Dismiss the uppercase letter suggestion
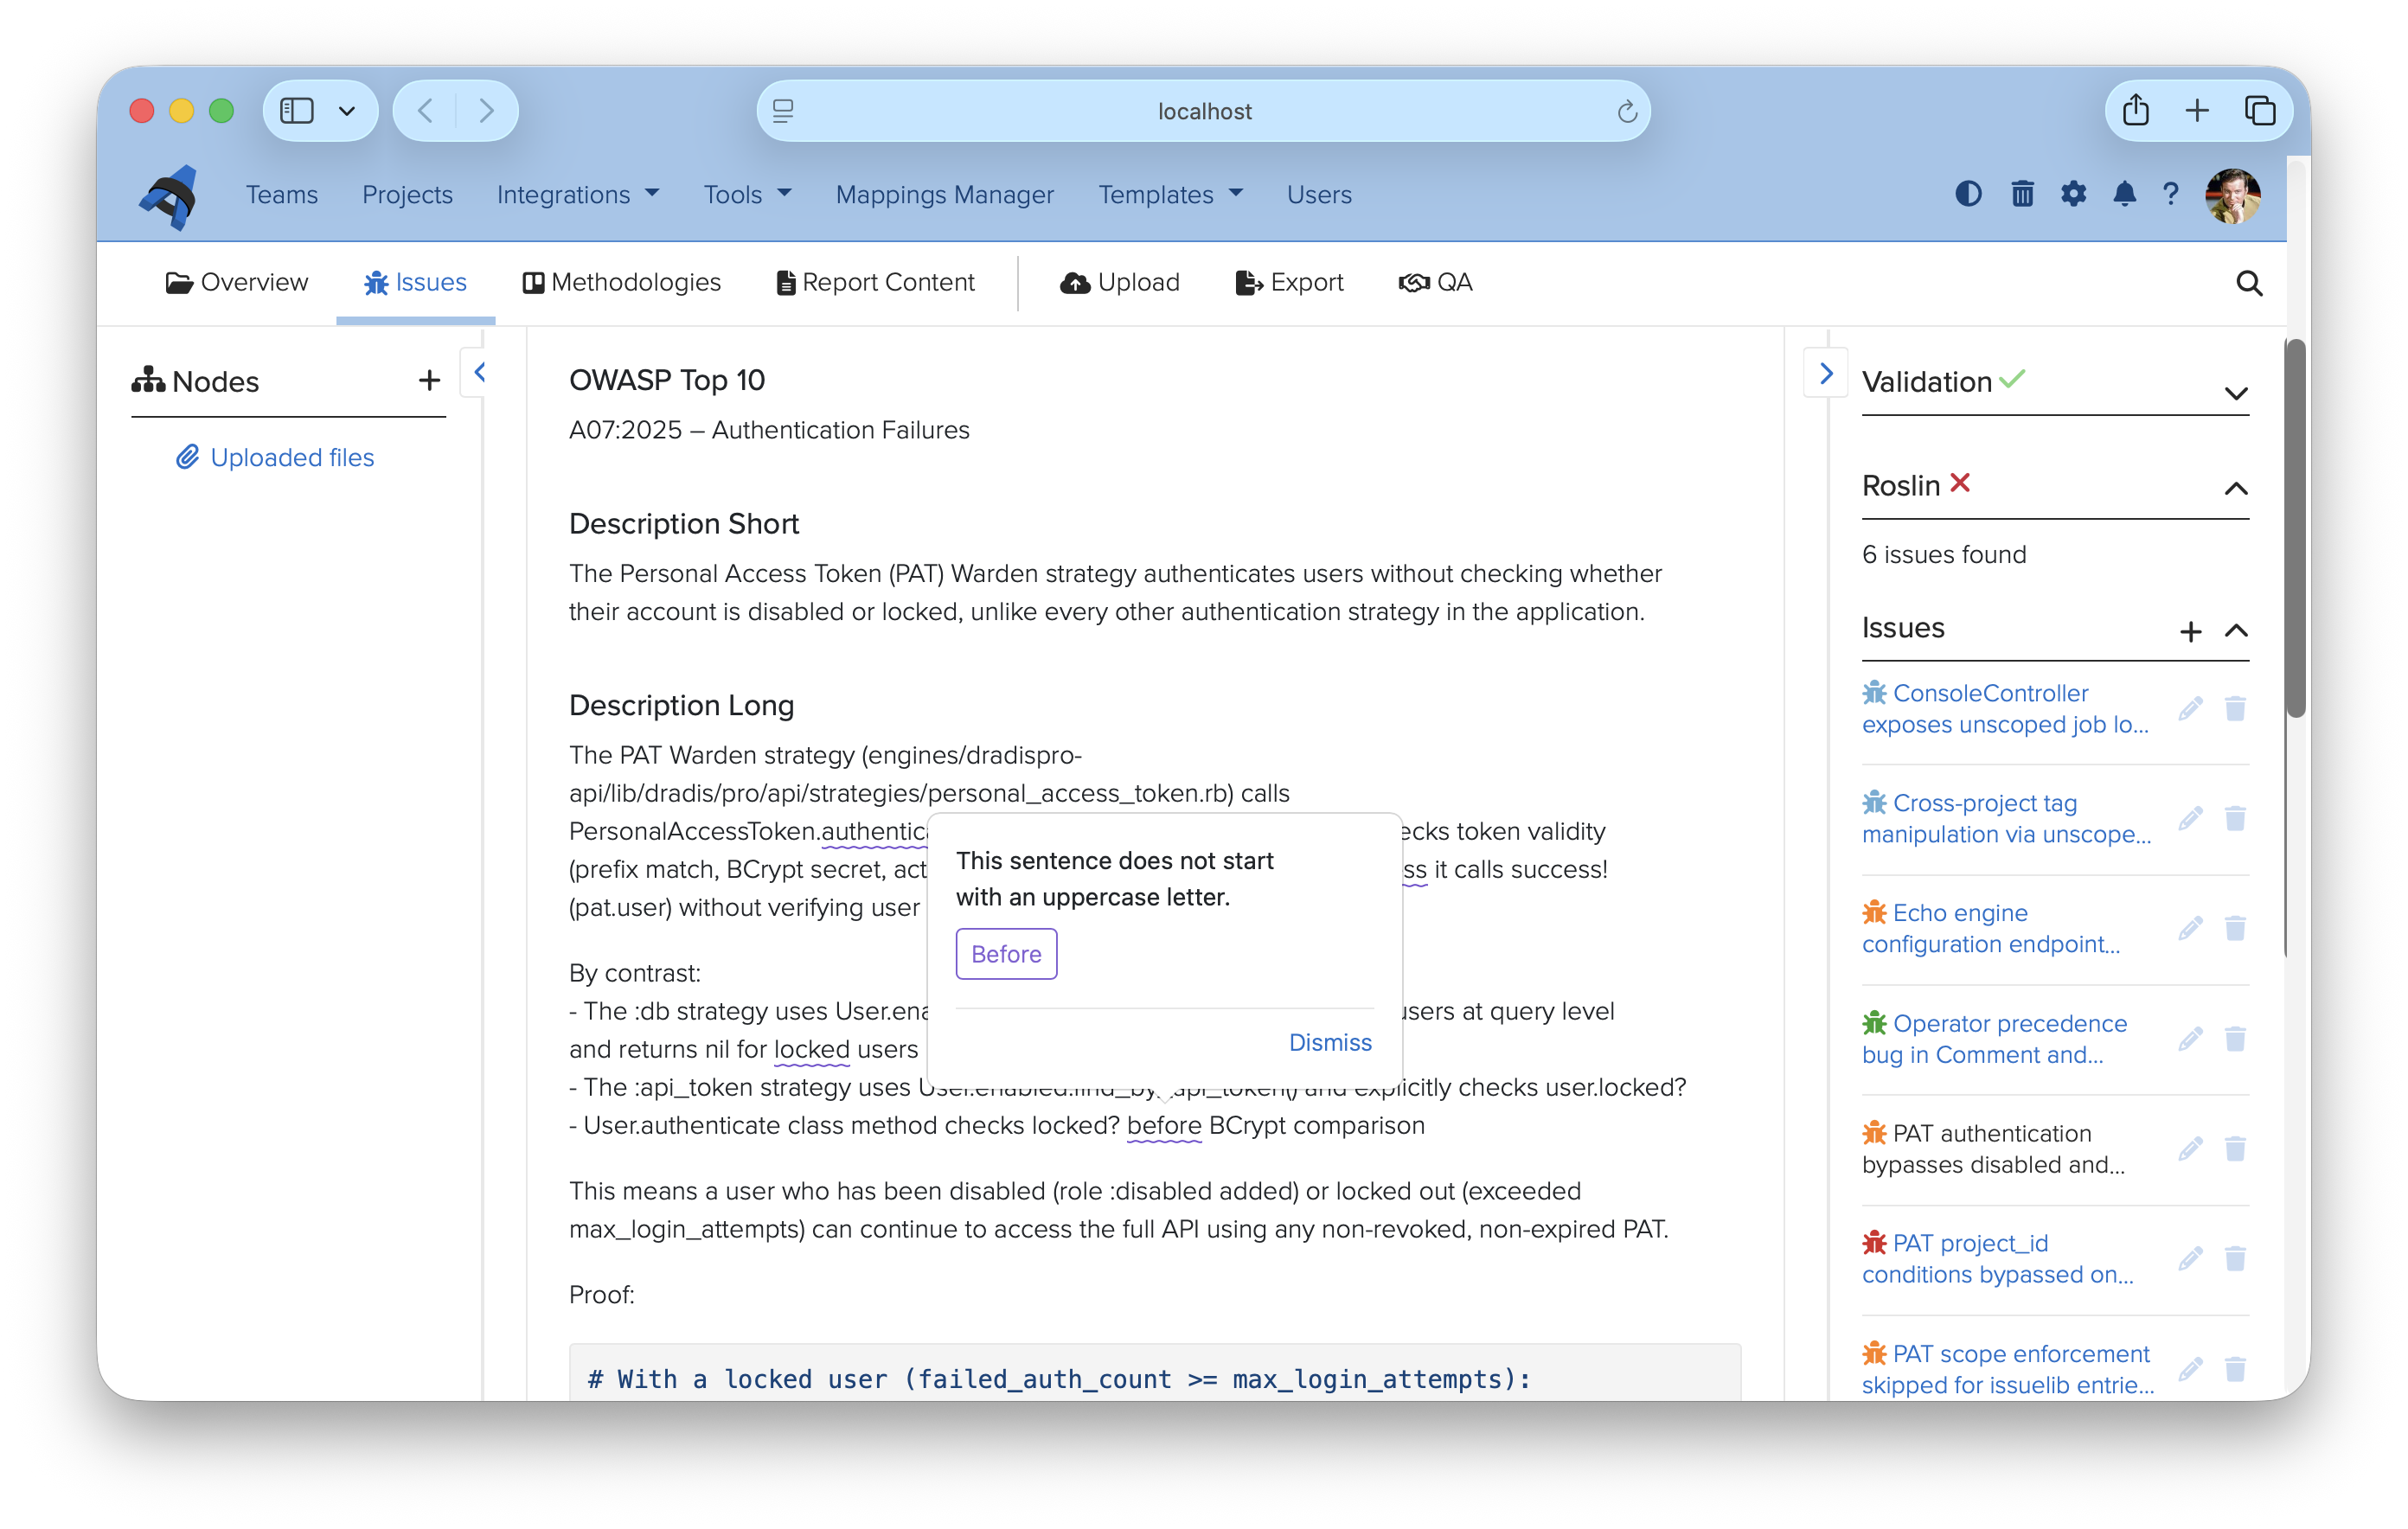 coord(1330,1042)
